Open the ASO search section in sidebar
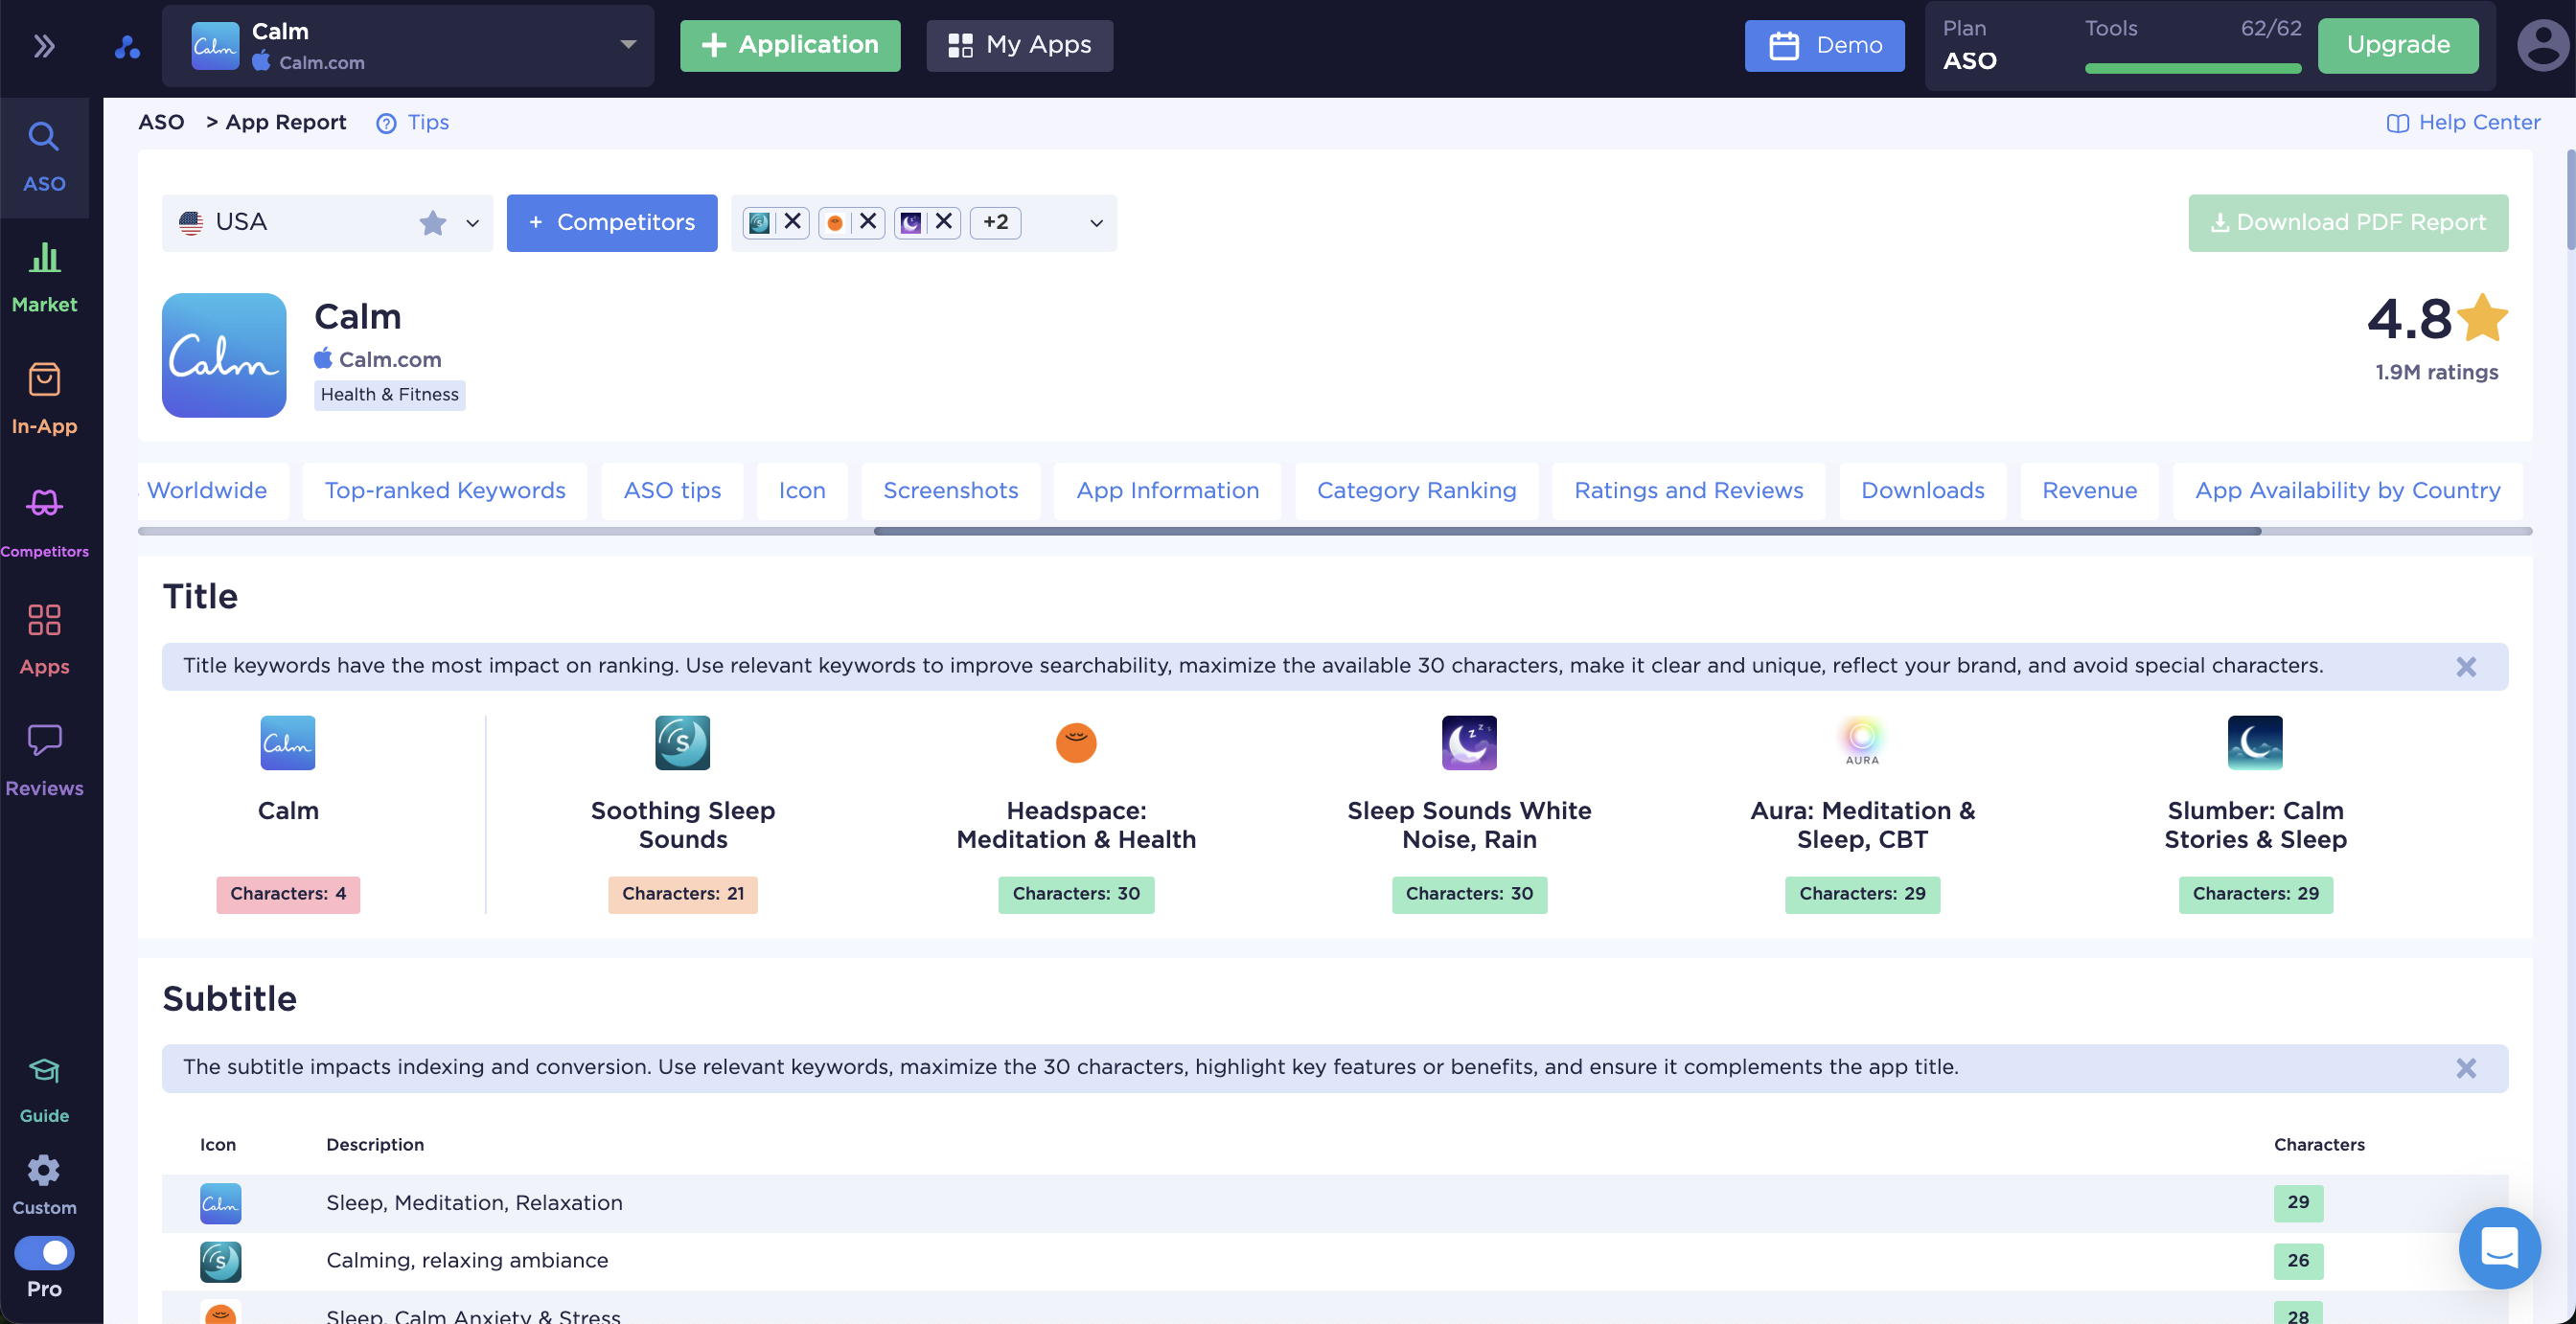 [x=44, y=158]
